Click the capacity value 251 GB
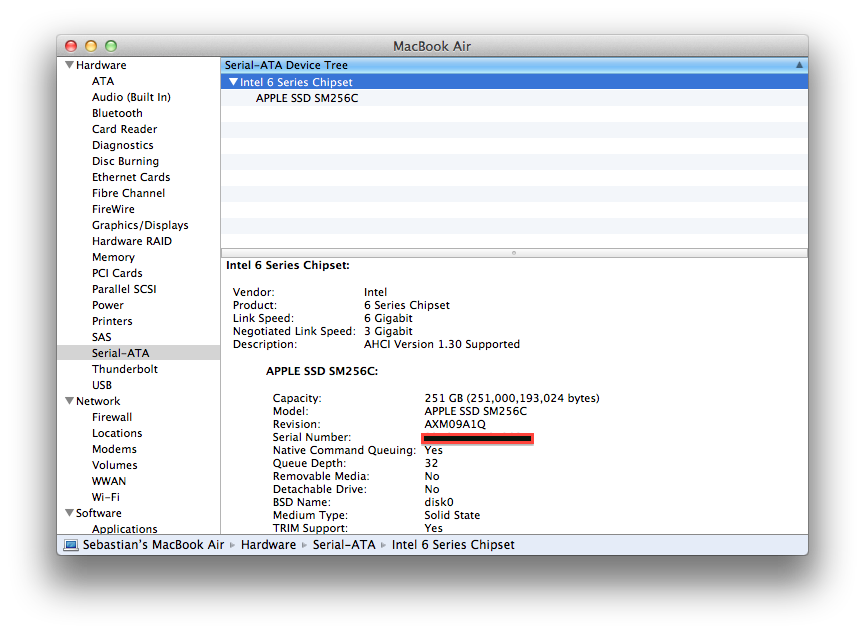Screen dimensions: 865x634 [x=512, y=398]
